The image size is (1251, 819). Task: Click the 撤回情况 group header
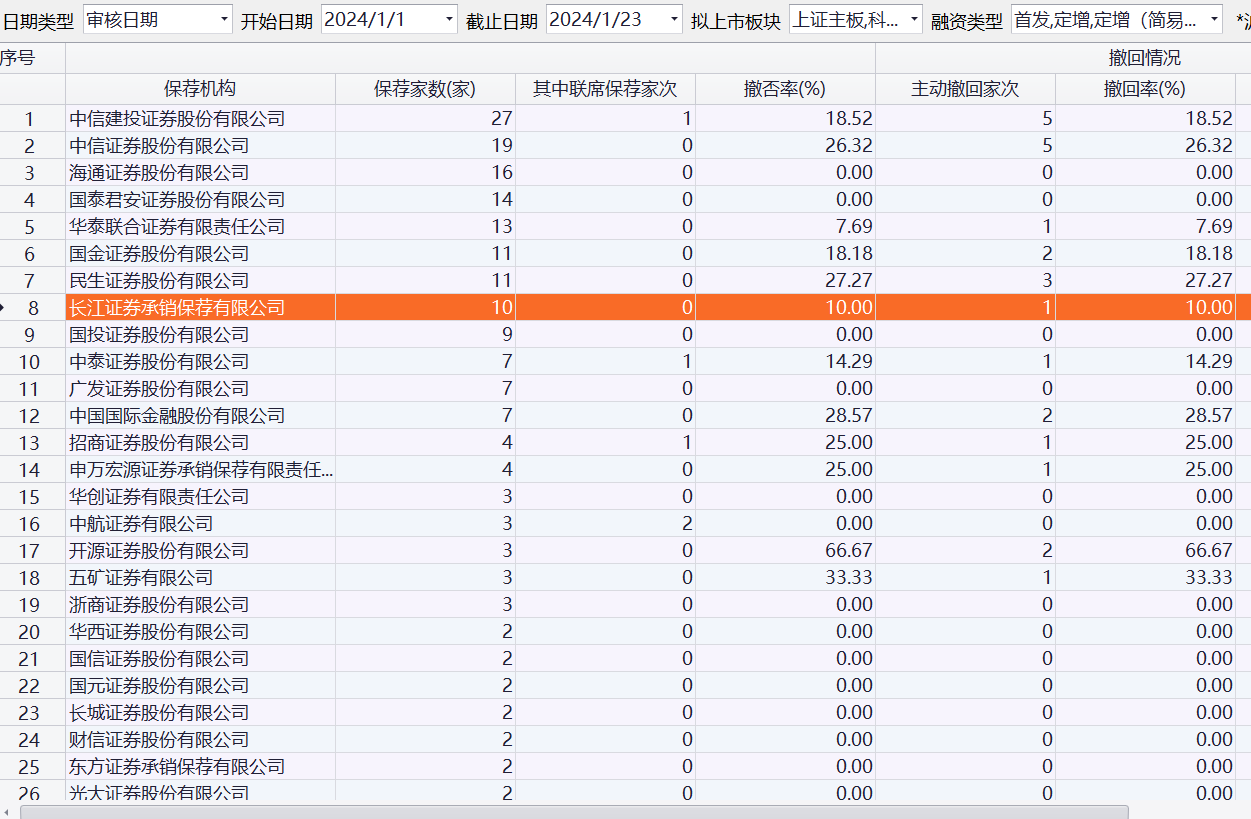[x=1144, y=58]
